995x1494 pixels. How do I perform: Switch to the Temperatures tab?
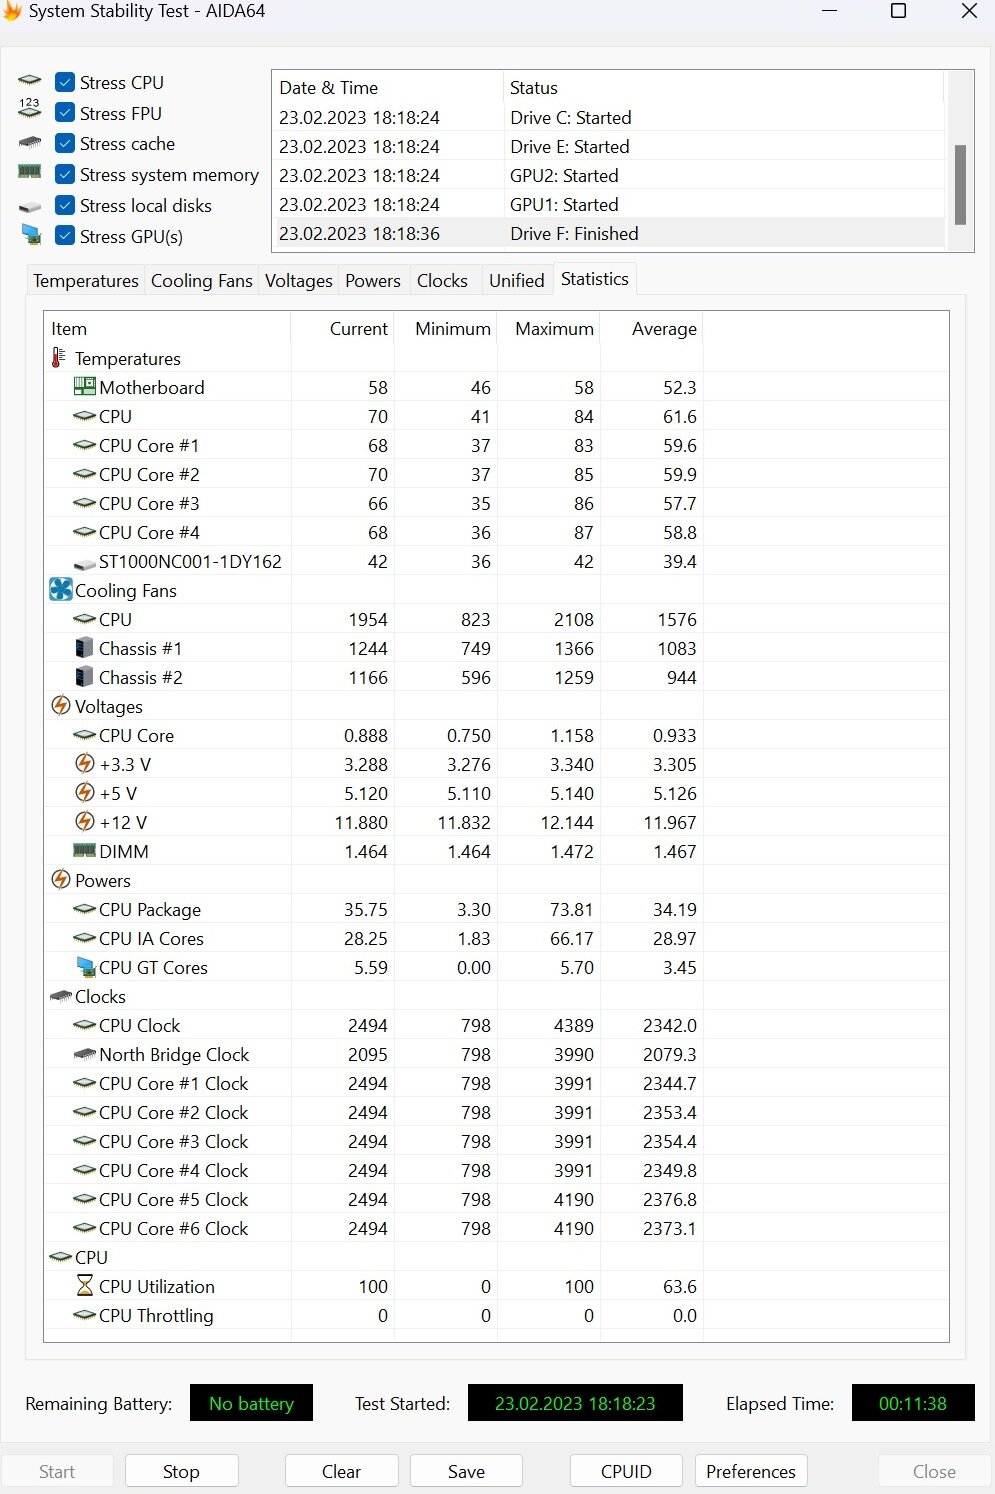pyautogui.click(x=86, y=280)
